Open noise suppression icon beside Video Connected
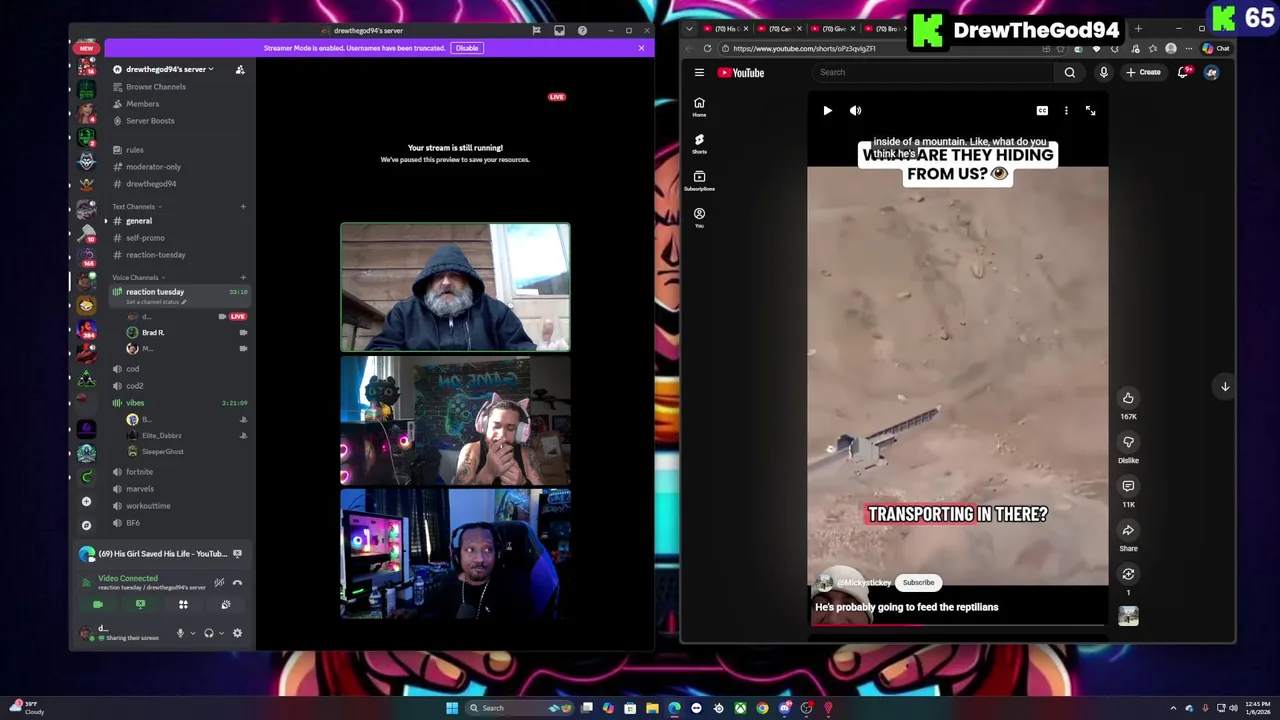This screenshot has width=1280, height=720. tap(219, 582)
